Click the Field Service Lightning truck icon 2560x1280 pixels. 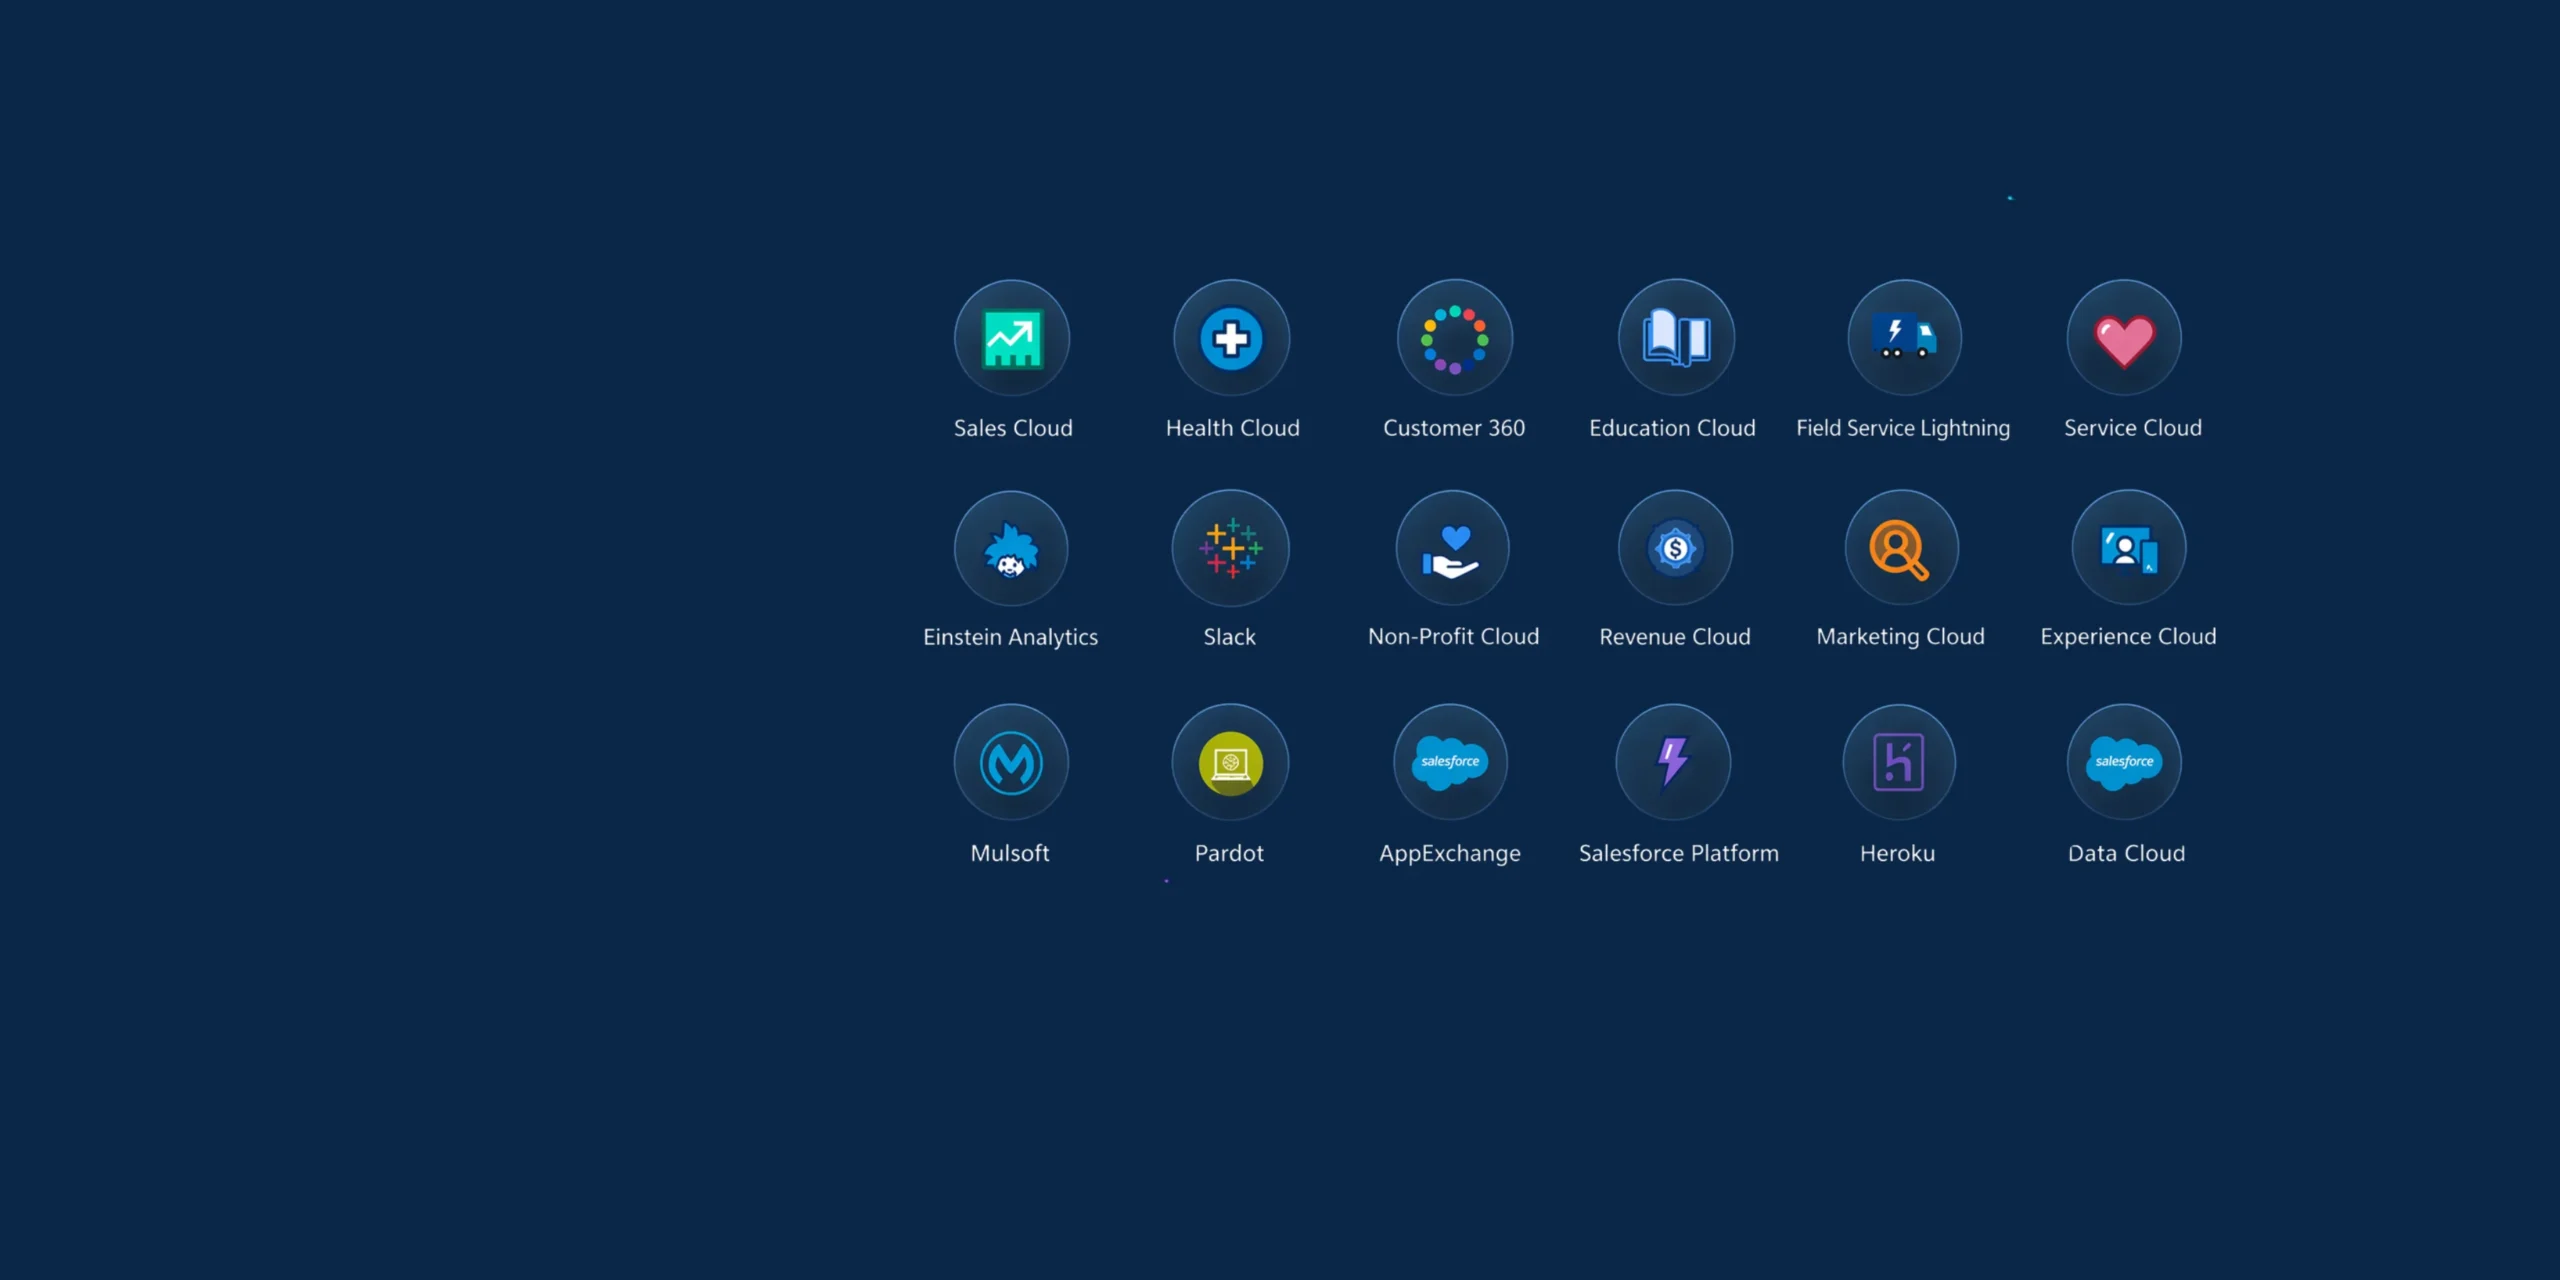pos(1904,338)
